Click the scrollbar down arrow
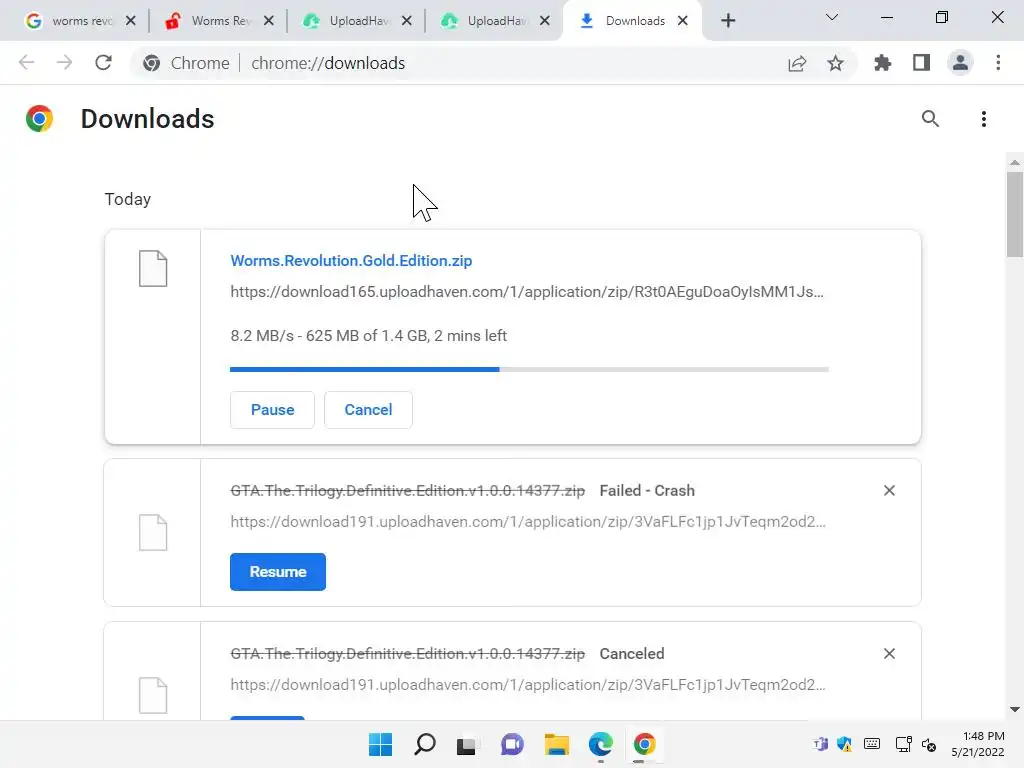 pyautogui.click(x=1014, y=709)
